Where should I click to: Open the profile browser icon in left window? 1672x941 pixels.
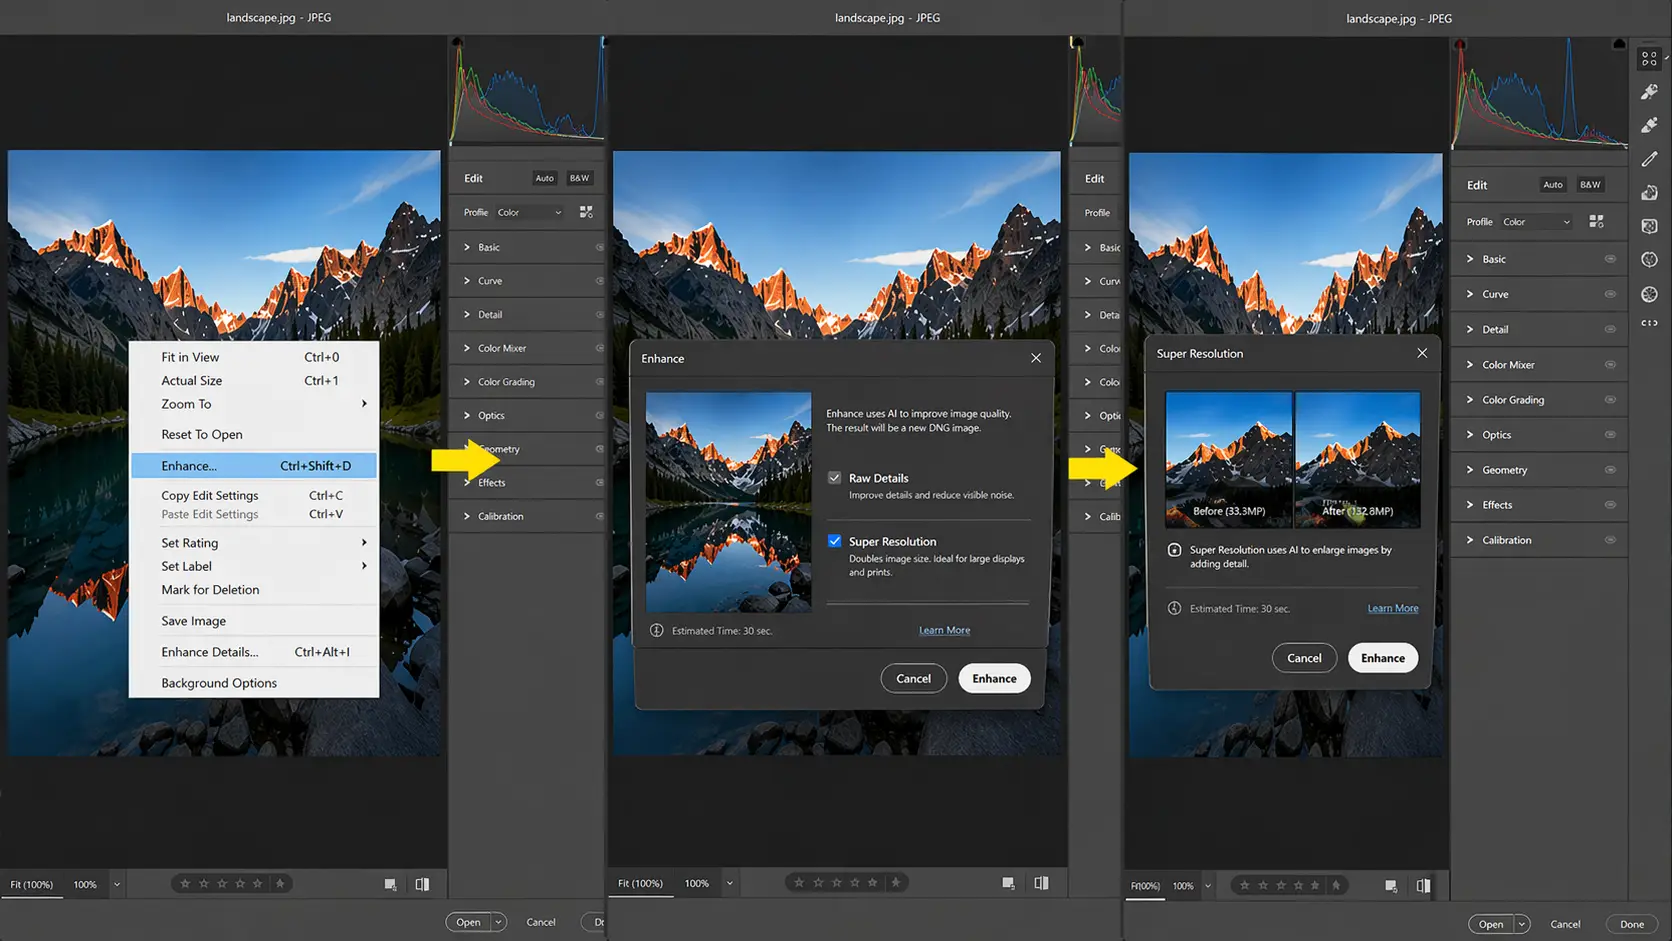(x=586, y=212)
